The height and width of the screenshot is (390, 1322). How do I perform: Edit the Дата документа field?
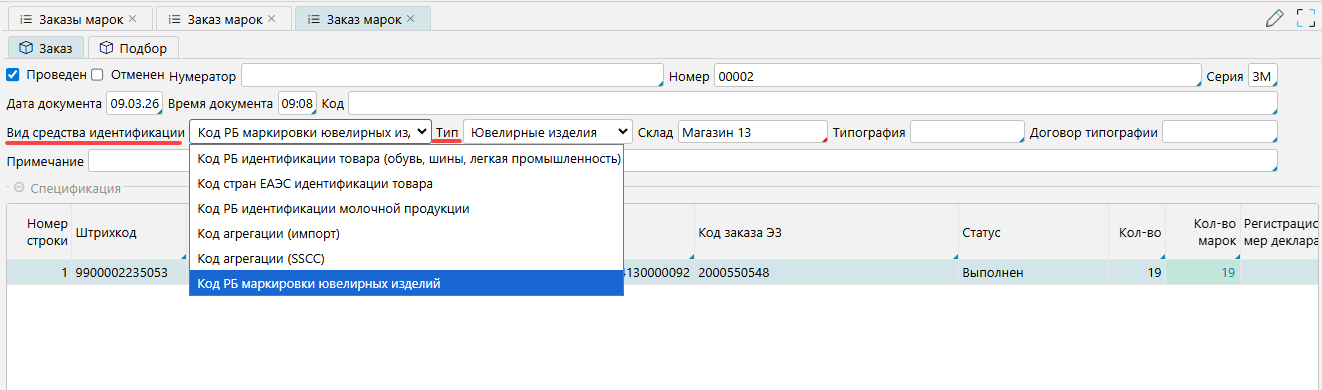(x=134, y=103)
